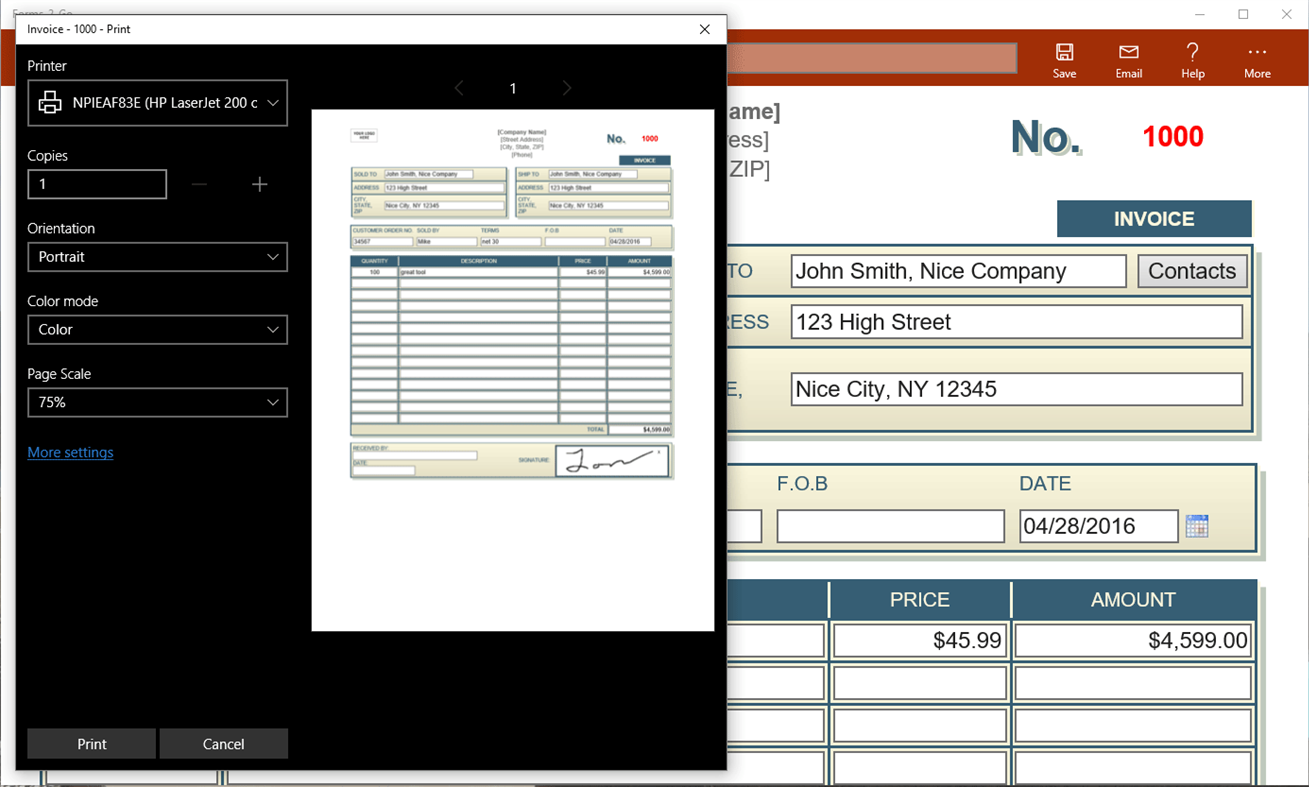Cancel the print dialog
Screen dimensions: 1309x787
pyautogui.click(x=223, y=744)
